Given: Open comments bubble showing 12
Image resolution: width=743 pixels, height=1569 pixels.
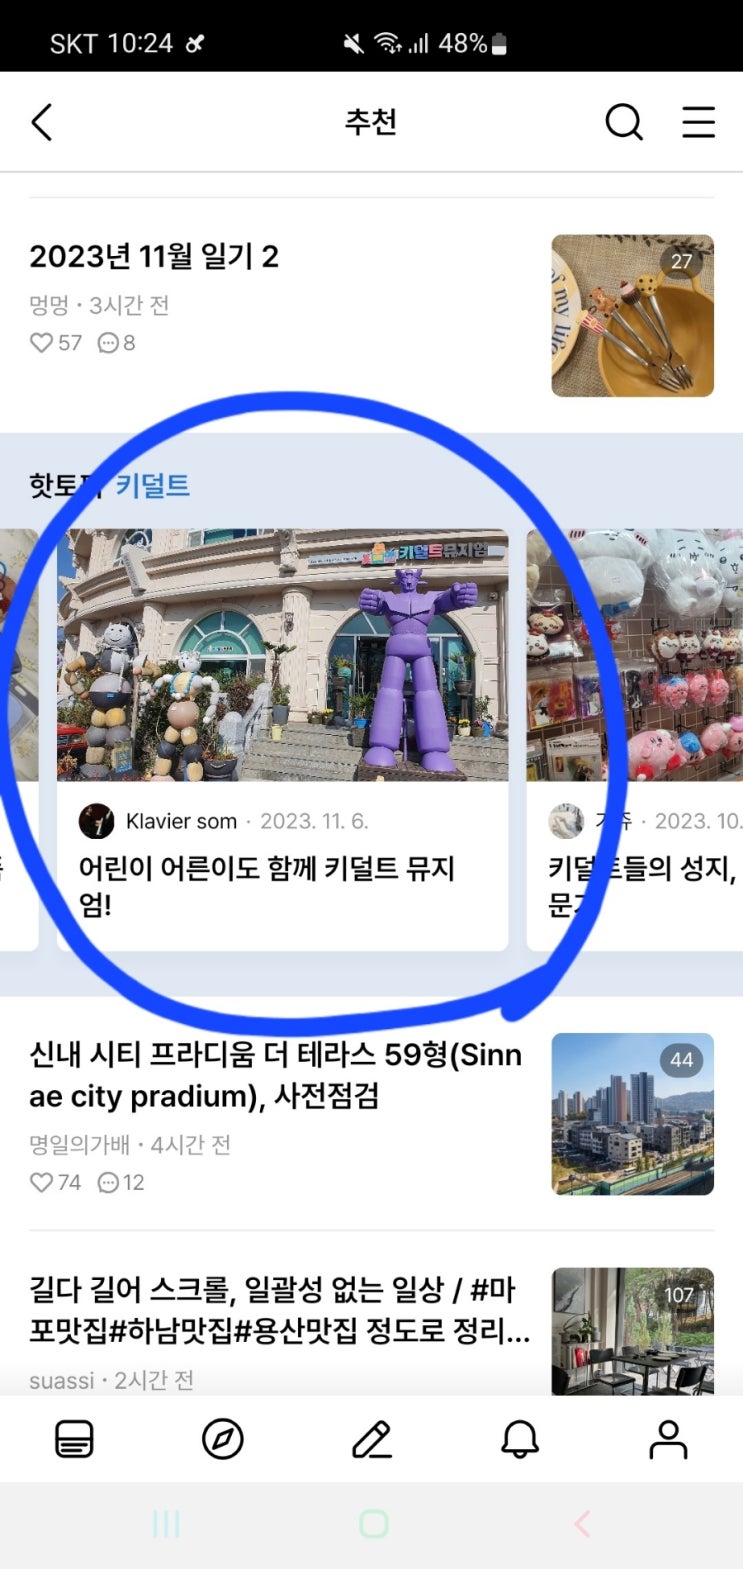Looking at the screenshot, I should pyautogui.click(x=108, y=1183).
